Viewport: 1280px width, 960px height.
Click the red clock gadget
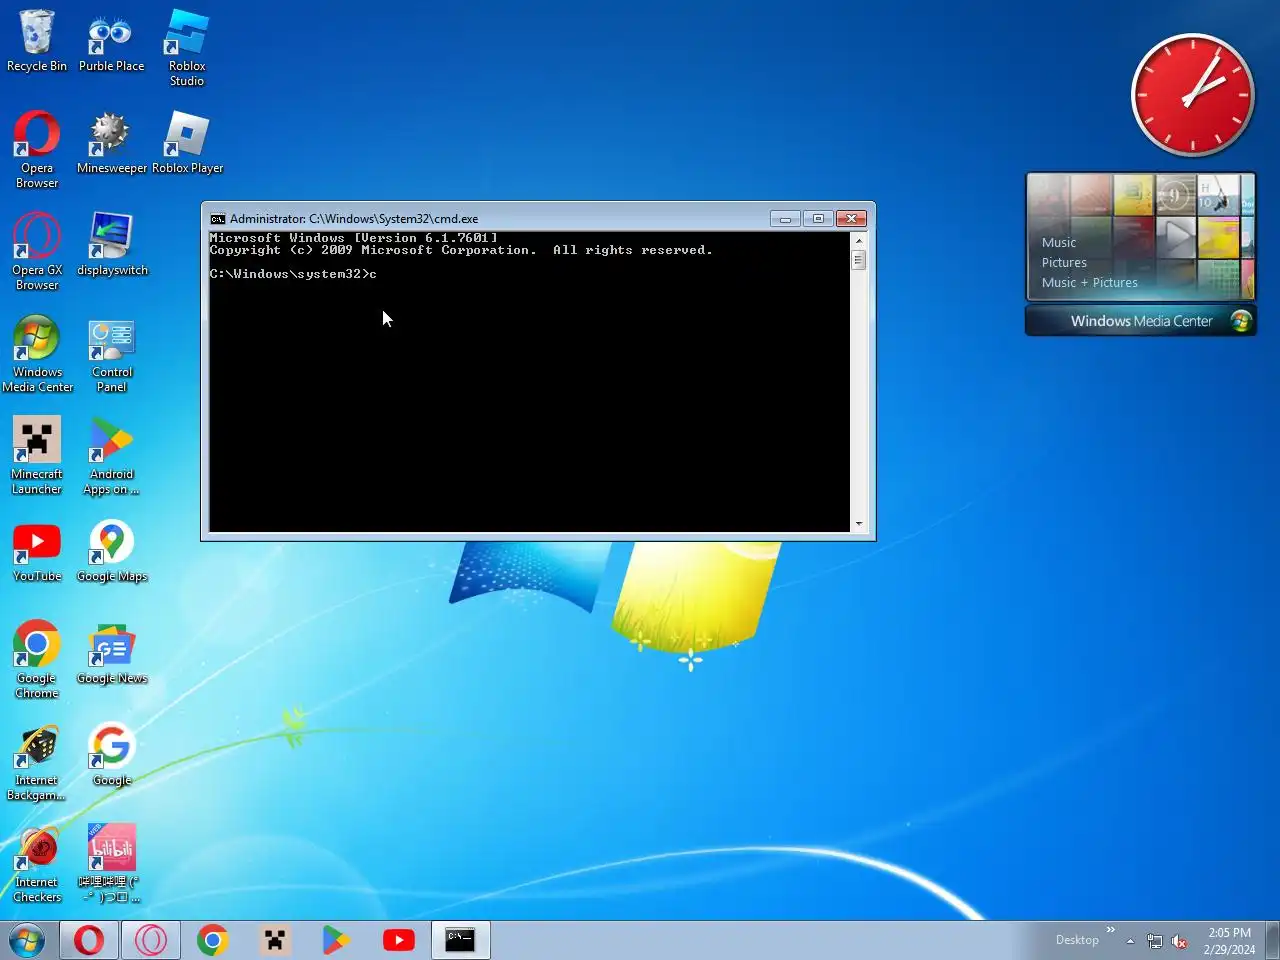pos(1193,95)
